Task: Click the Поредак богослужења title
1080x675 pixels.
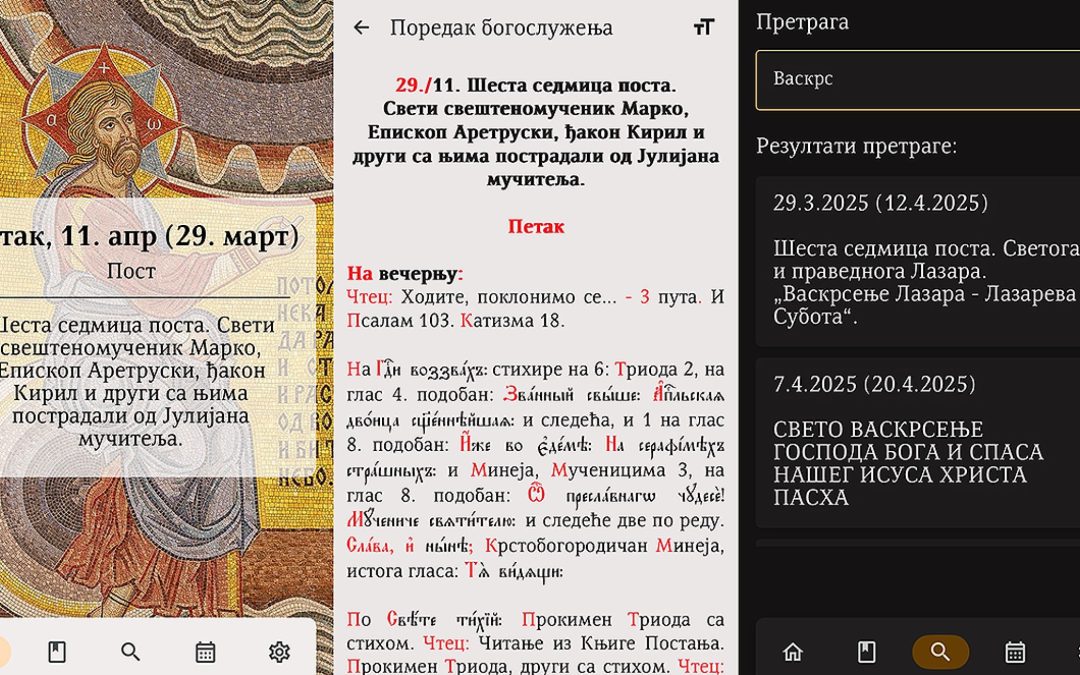Action: point(501,28)
